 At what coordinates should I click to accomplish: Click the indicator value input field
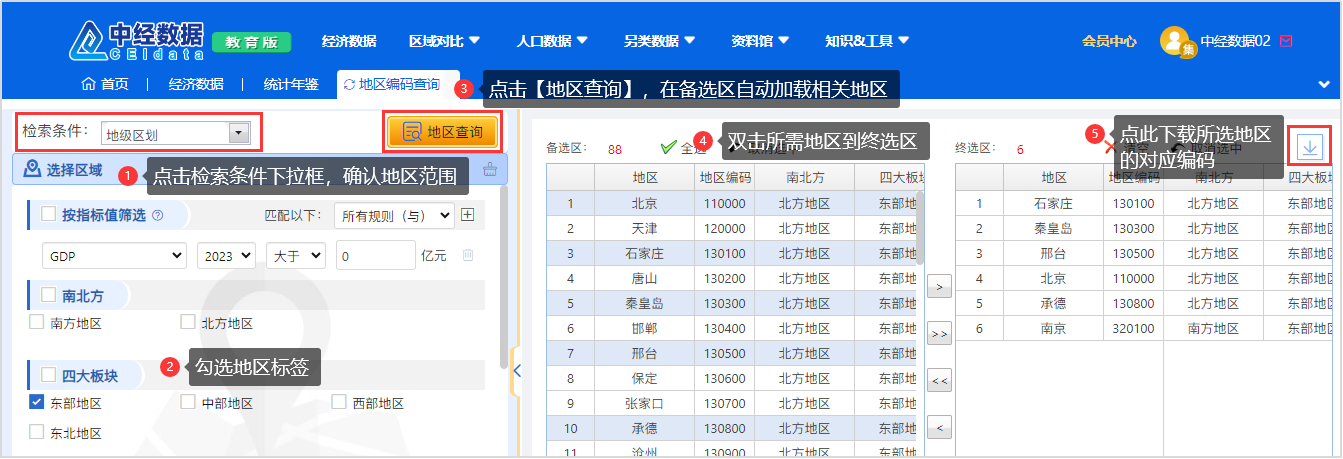pyautogui.click(x=375, y=256)
